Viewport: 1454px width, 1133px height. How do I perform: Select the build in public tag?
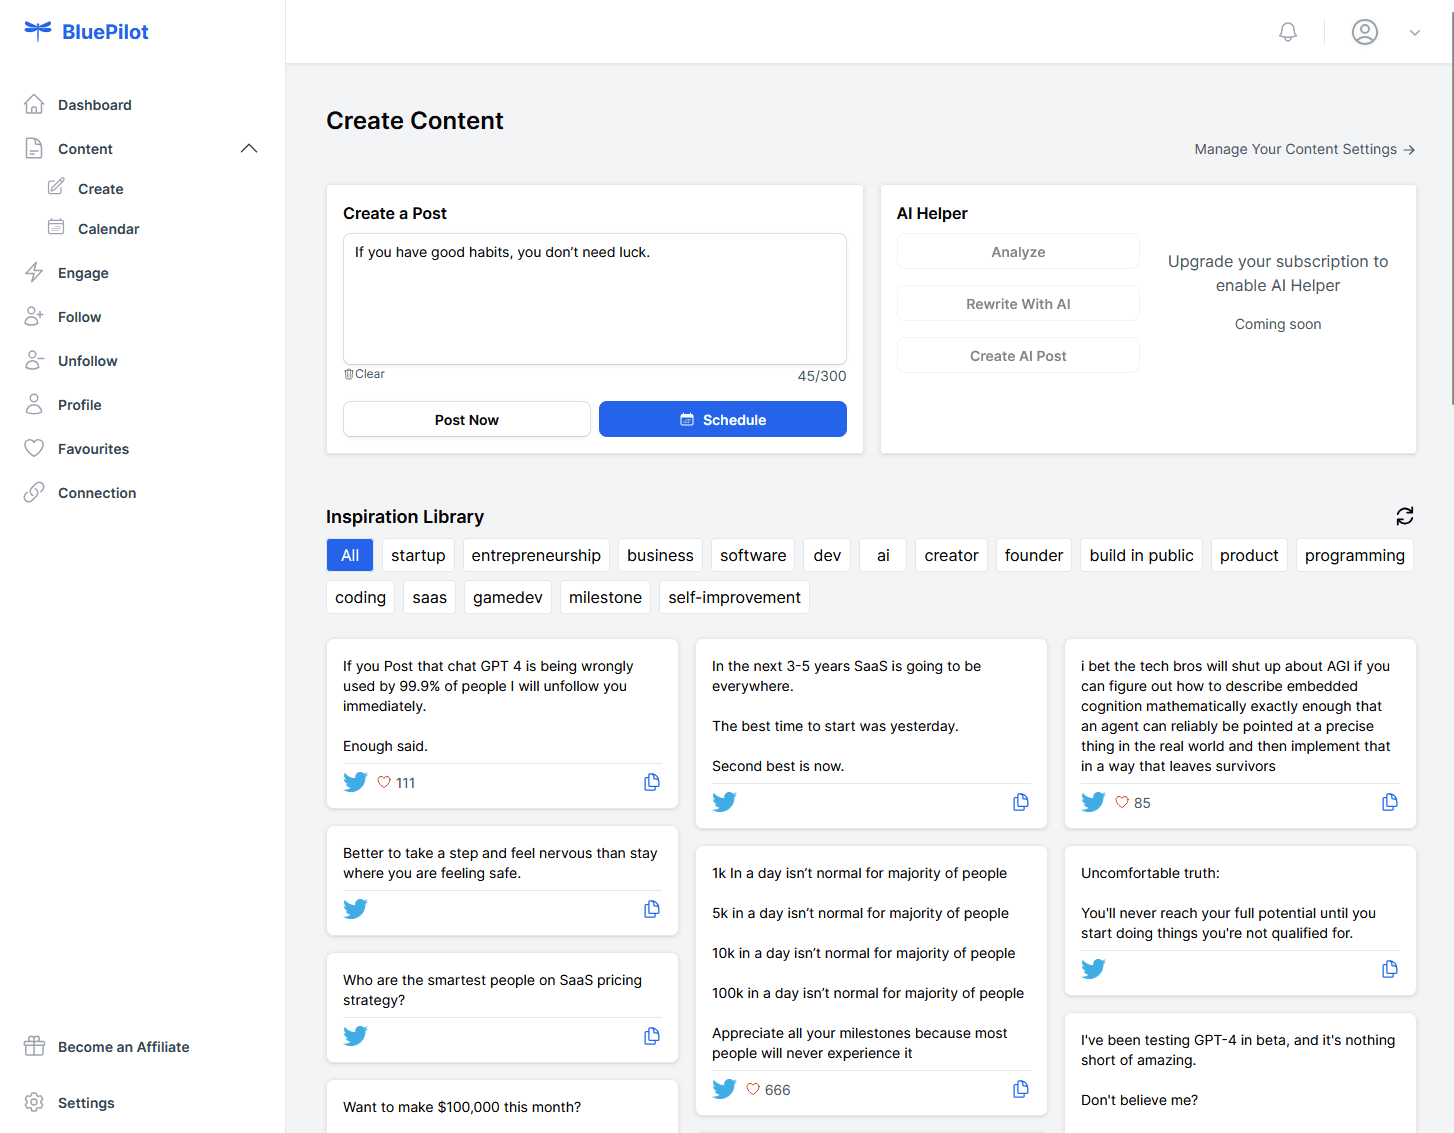[1141, 555]
